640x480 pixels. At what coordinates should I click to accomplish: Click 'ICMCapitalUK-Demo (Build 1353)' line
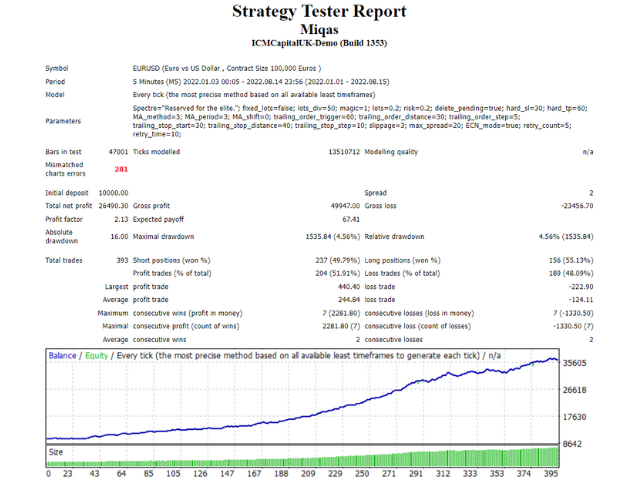[319, 43]
